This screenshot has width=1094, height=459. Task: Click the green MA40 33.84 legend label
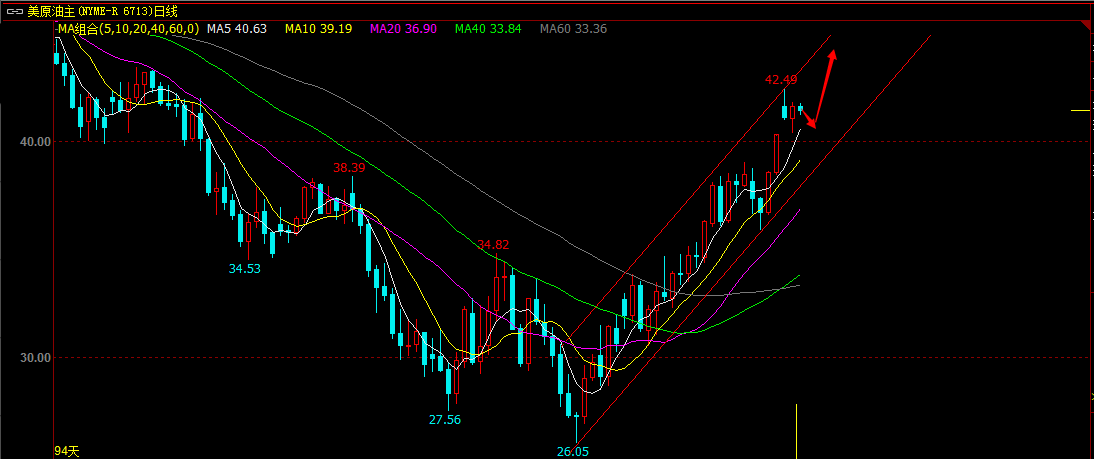point(488,30)
